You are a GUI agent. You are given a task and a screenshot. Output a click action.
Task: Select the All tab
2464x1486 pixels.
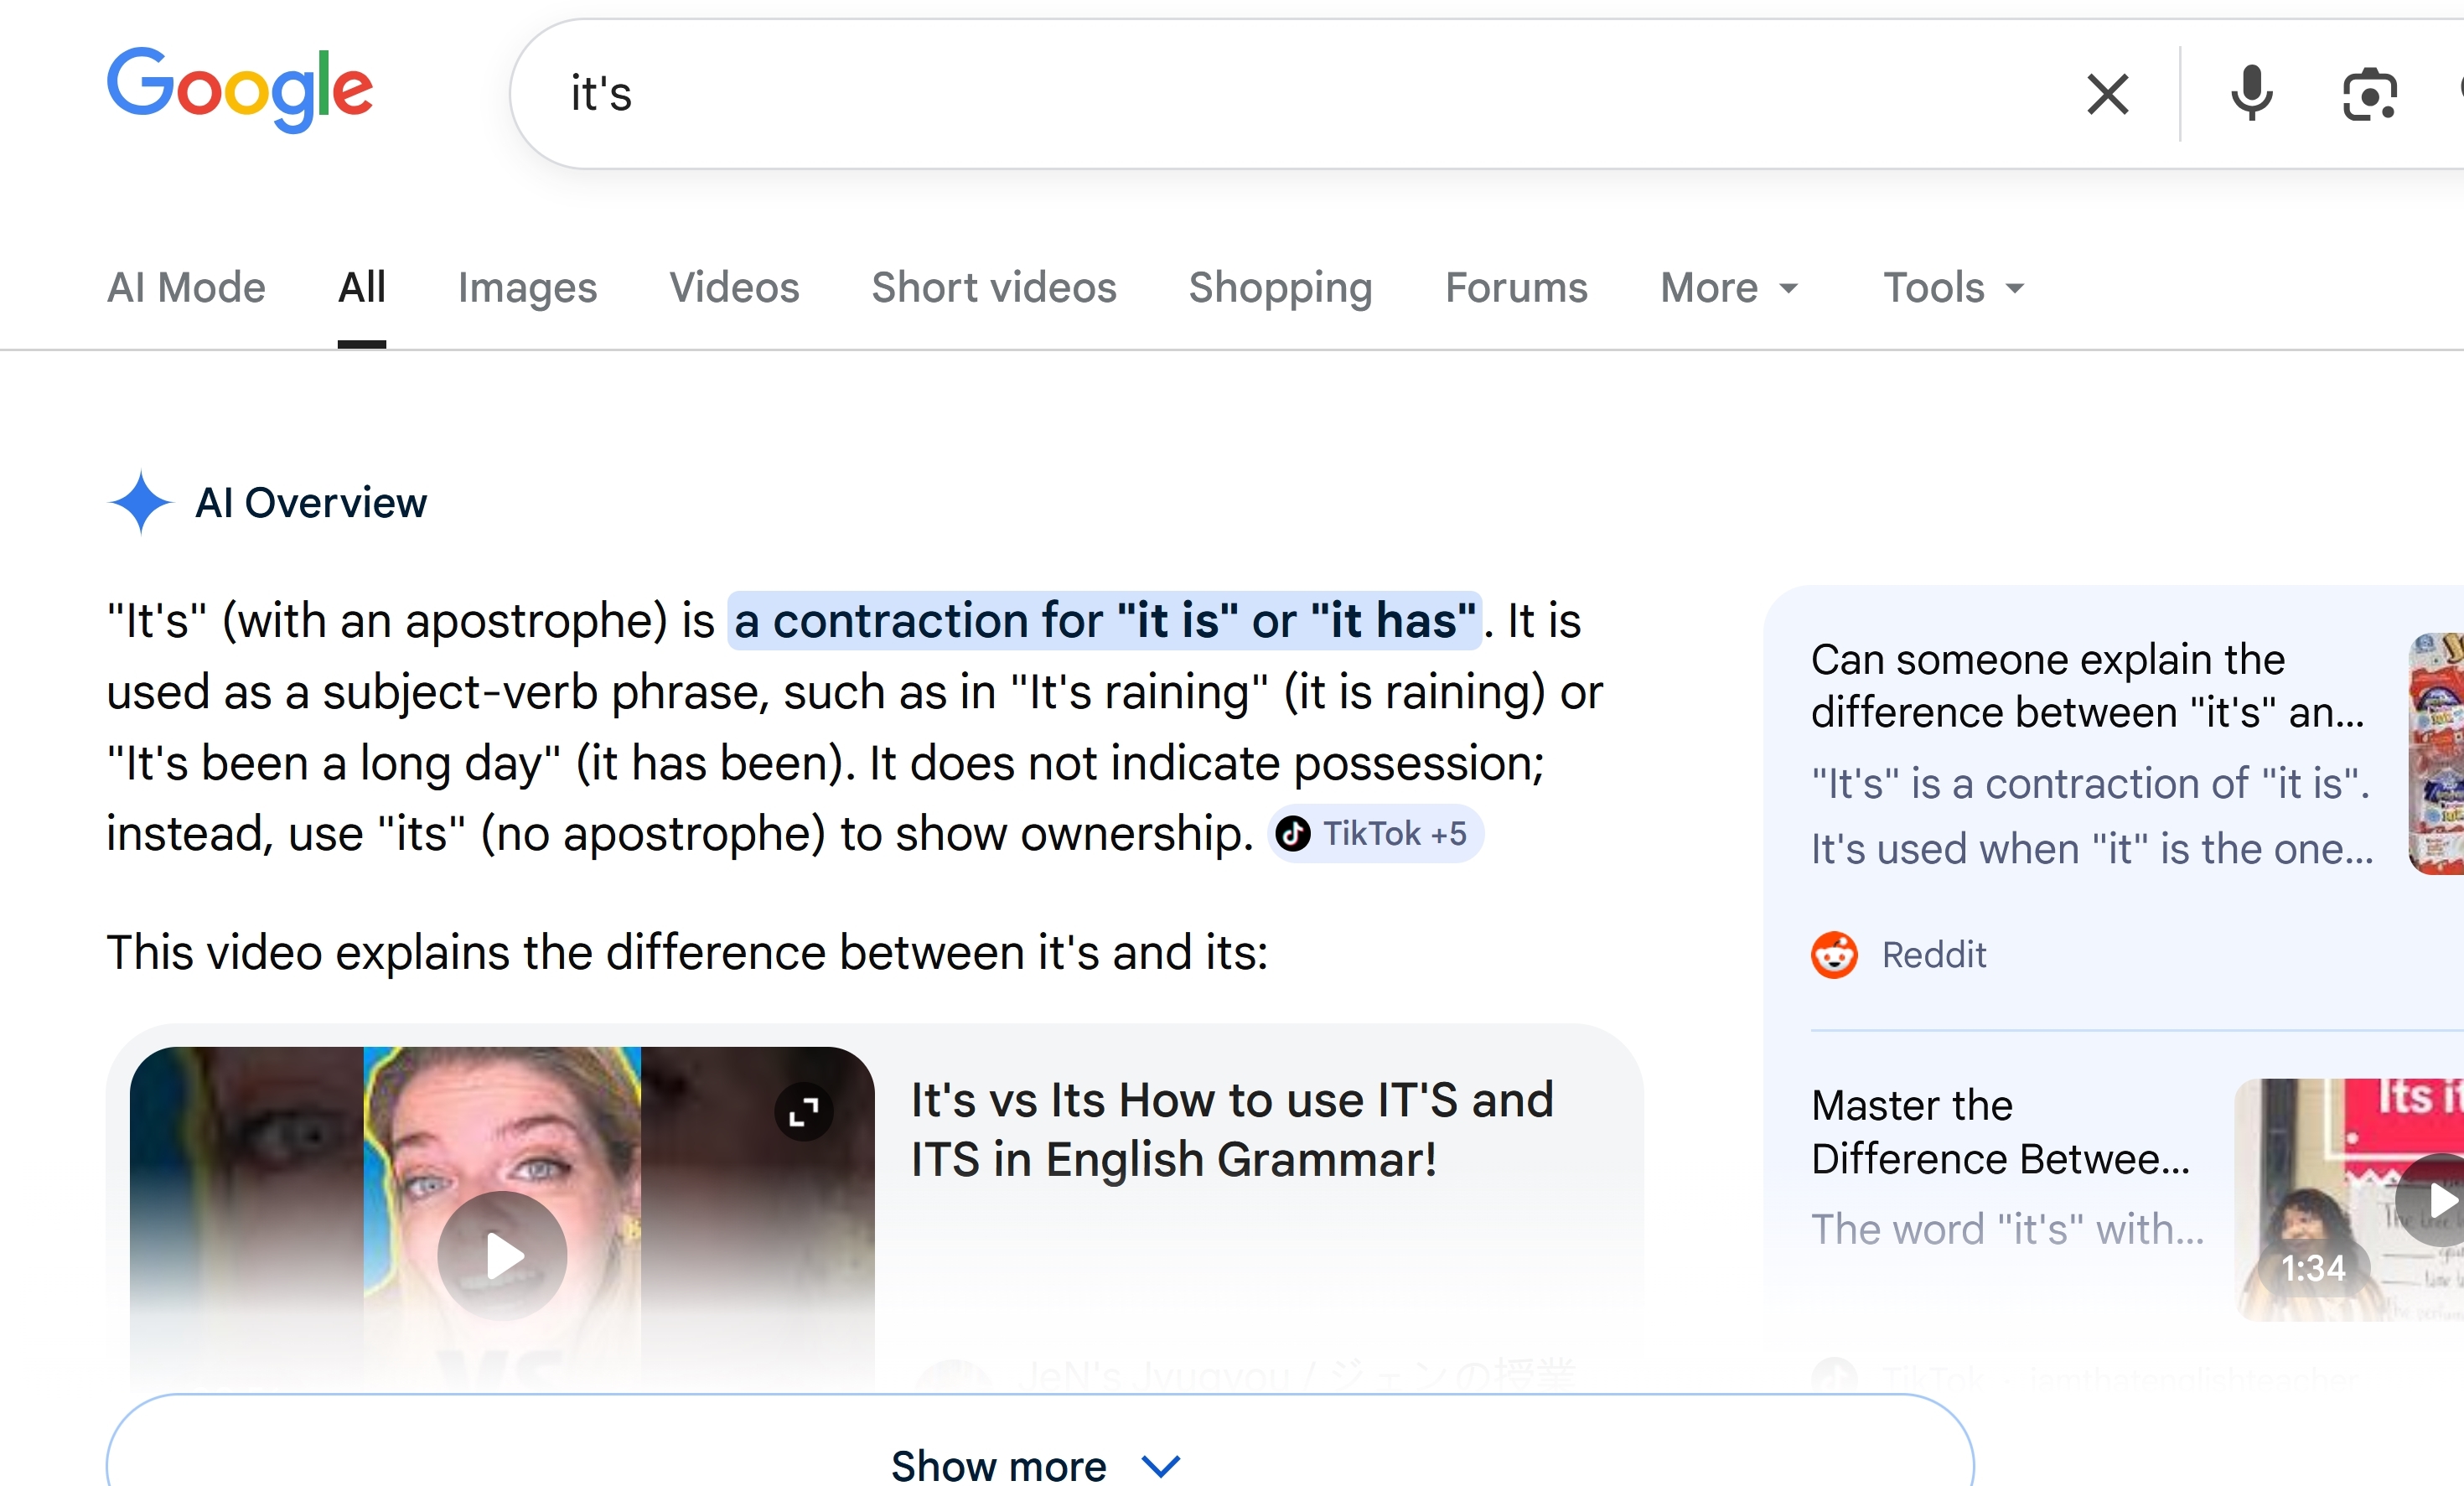362,288
